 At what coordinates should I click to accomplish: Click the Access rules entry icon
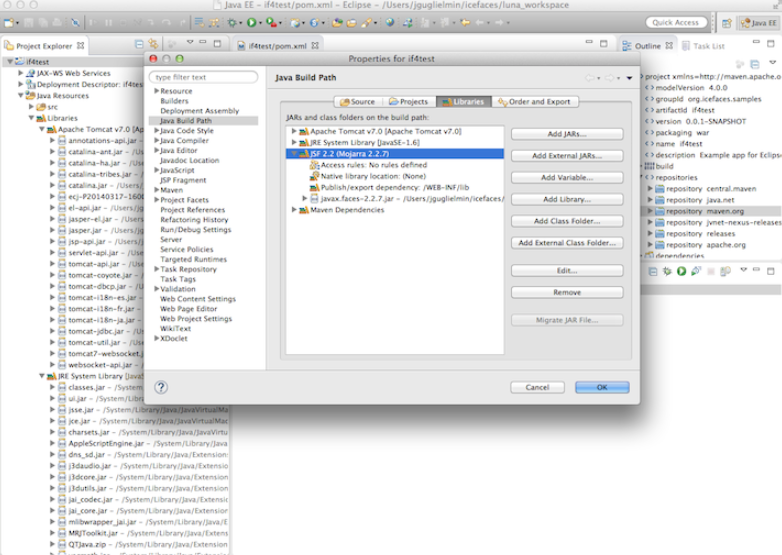[314, 165]
